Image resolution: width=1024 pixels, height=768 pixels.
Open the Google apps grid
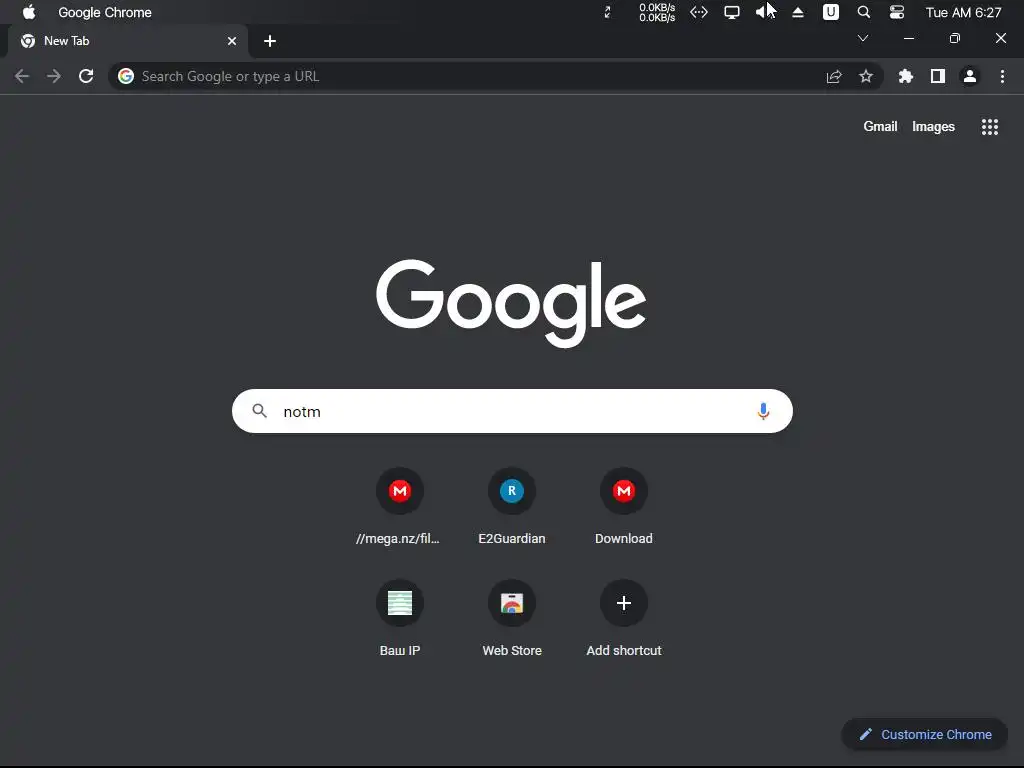click(990, 127)
